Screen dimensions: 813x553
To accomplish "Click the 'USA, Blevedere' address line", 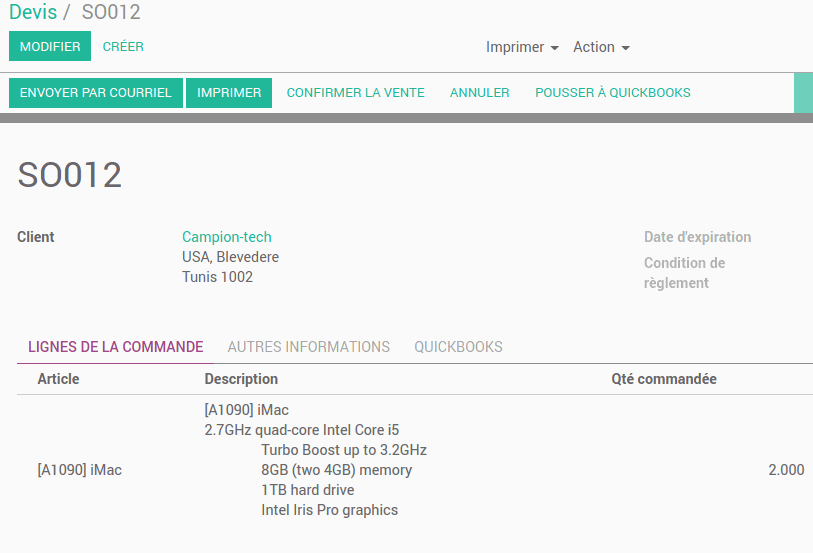I will pos(230,257).
